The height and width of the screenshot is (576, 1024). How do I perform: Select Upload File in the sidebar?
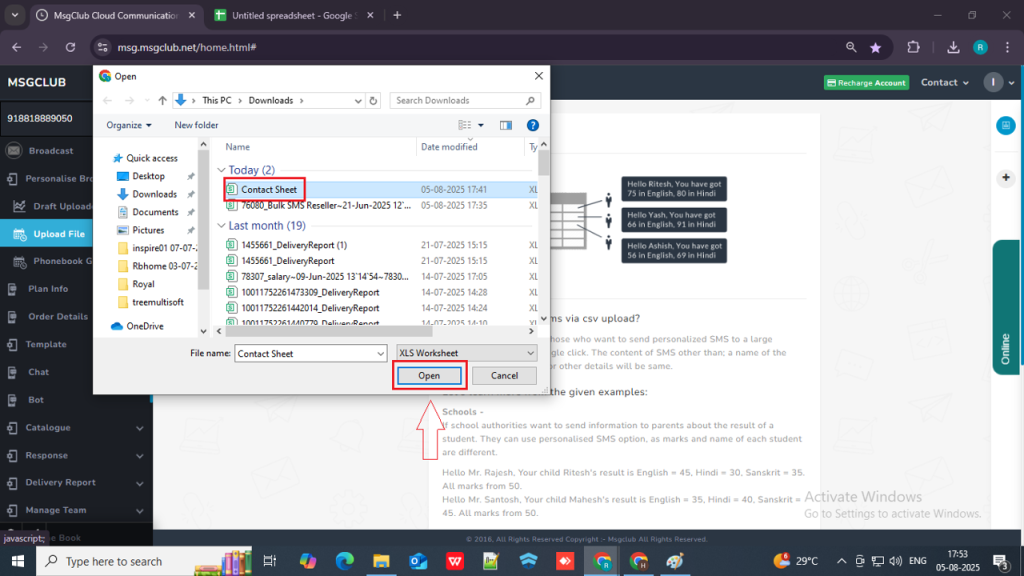click(x=58, y=234)
